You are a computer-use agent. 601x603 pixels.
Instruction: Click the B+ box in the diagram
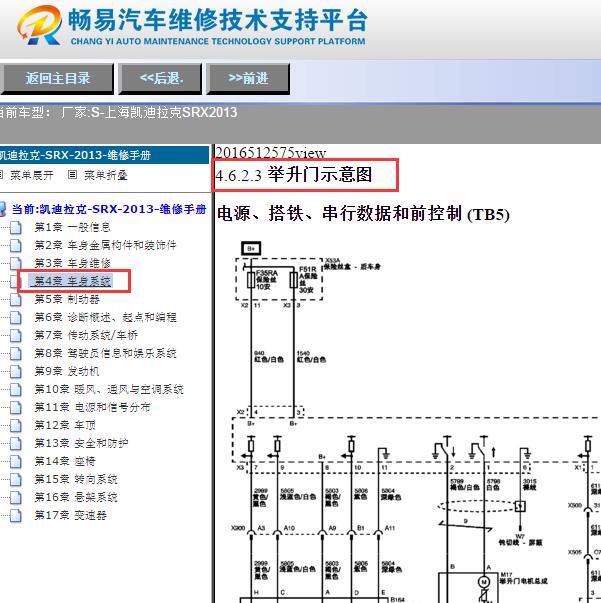click(251, 248)
